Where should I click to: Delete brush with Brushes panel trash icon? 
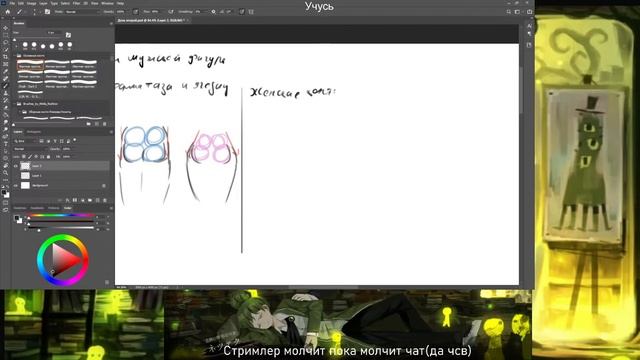(104, 124)
